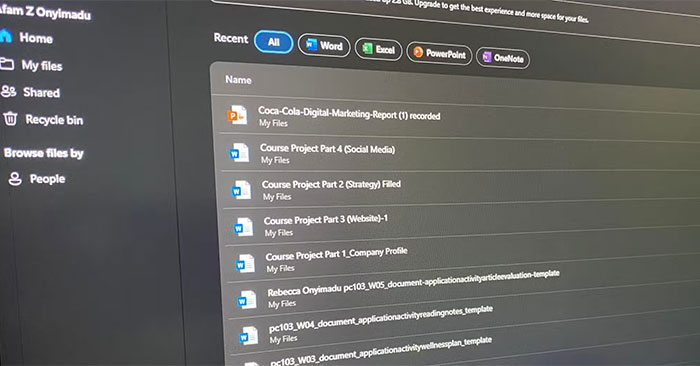
Task: Click My Files location under Course Project Part 2
Action: (277, 196)
